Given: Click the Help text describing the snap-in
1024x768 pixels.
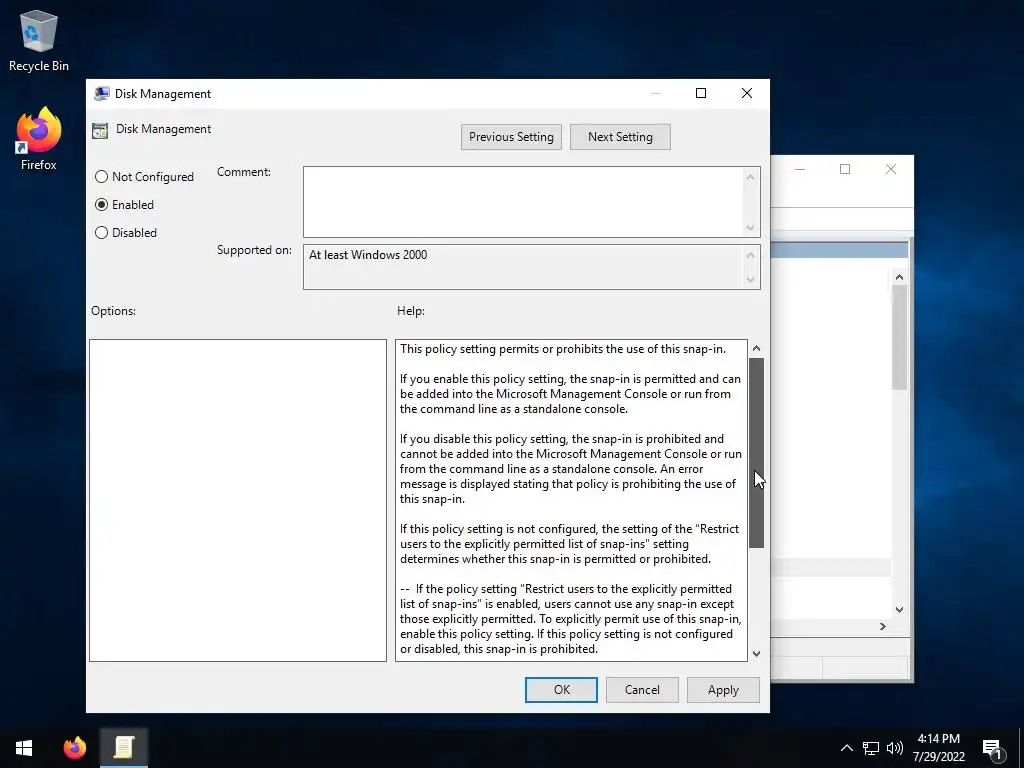Looking at the screenshot, I should tap(571, 499).
